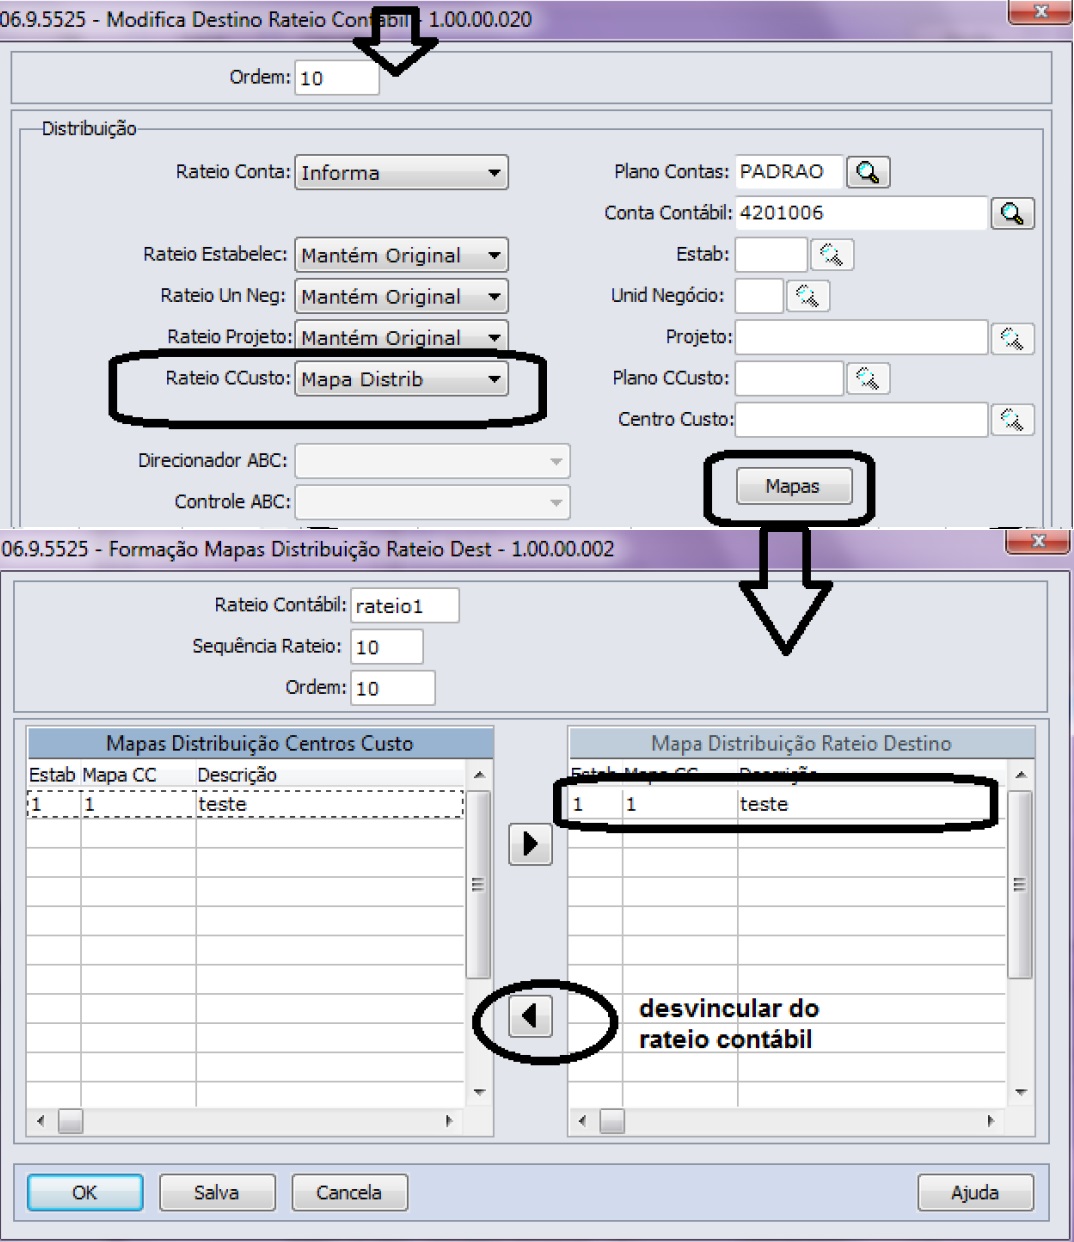Focus the Ordem field in Modifica Destino window
Screen dimensions: 1074x1242
click(337, 78)
